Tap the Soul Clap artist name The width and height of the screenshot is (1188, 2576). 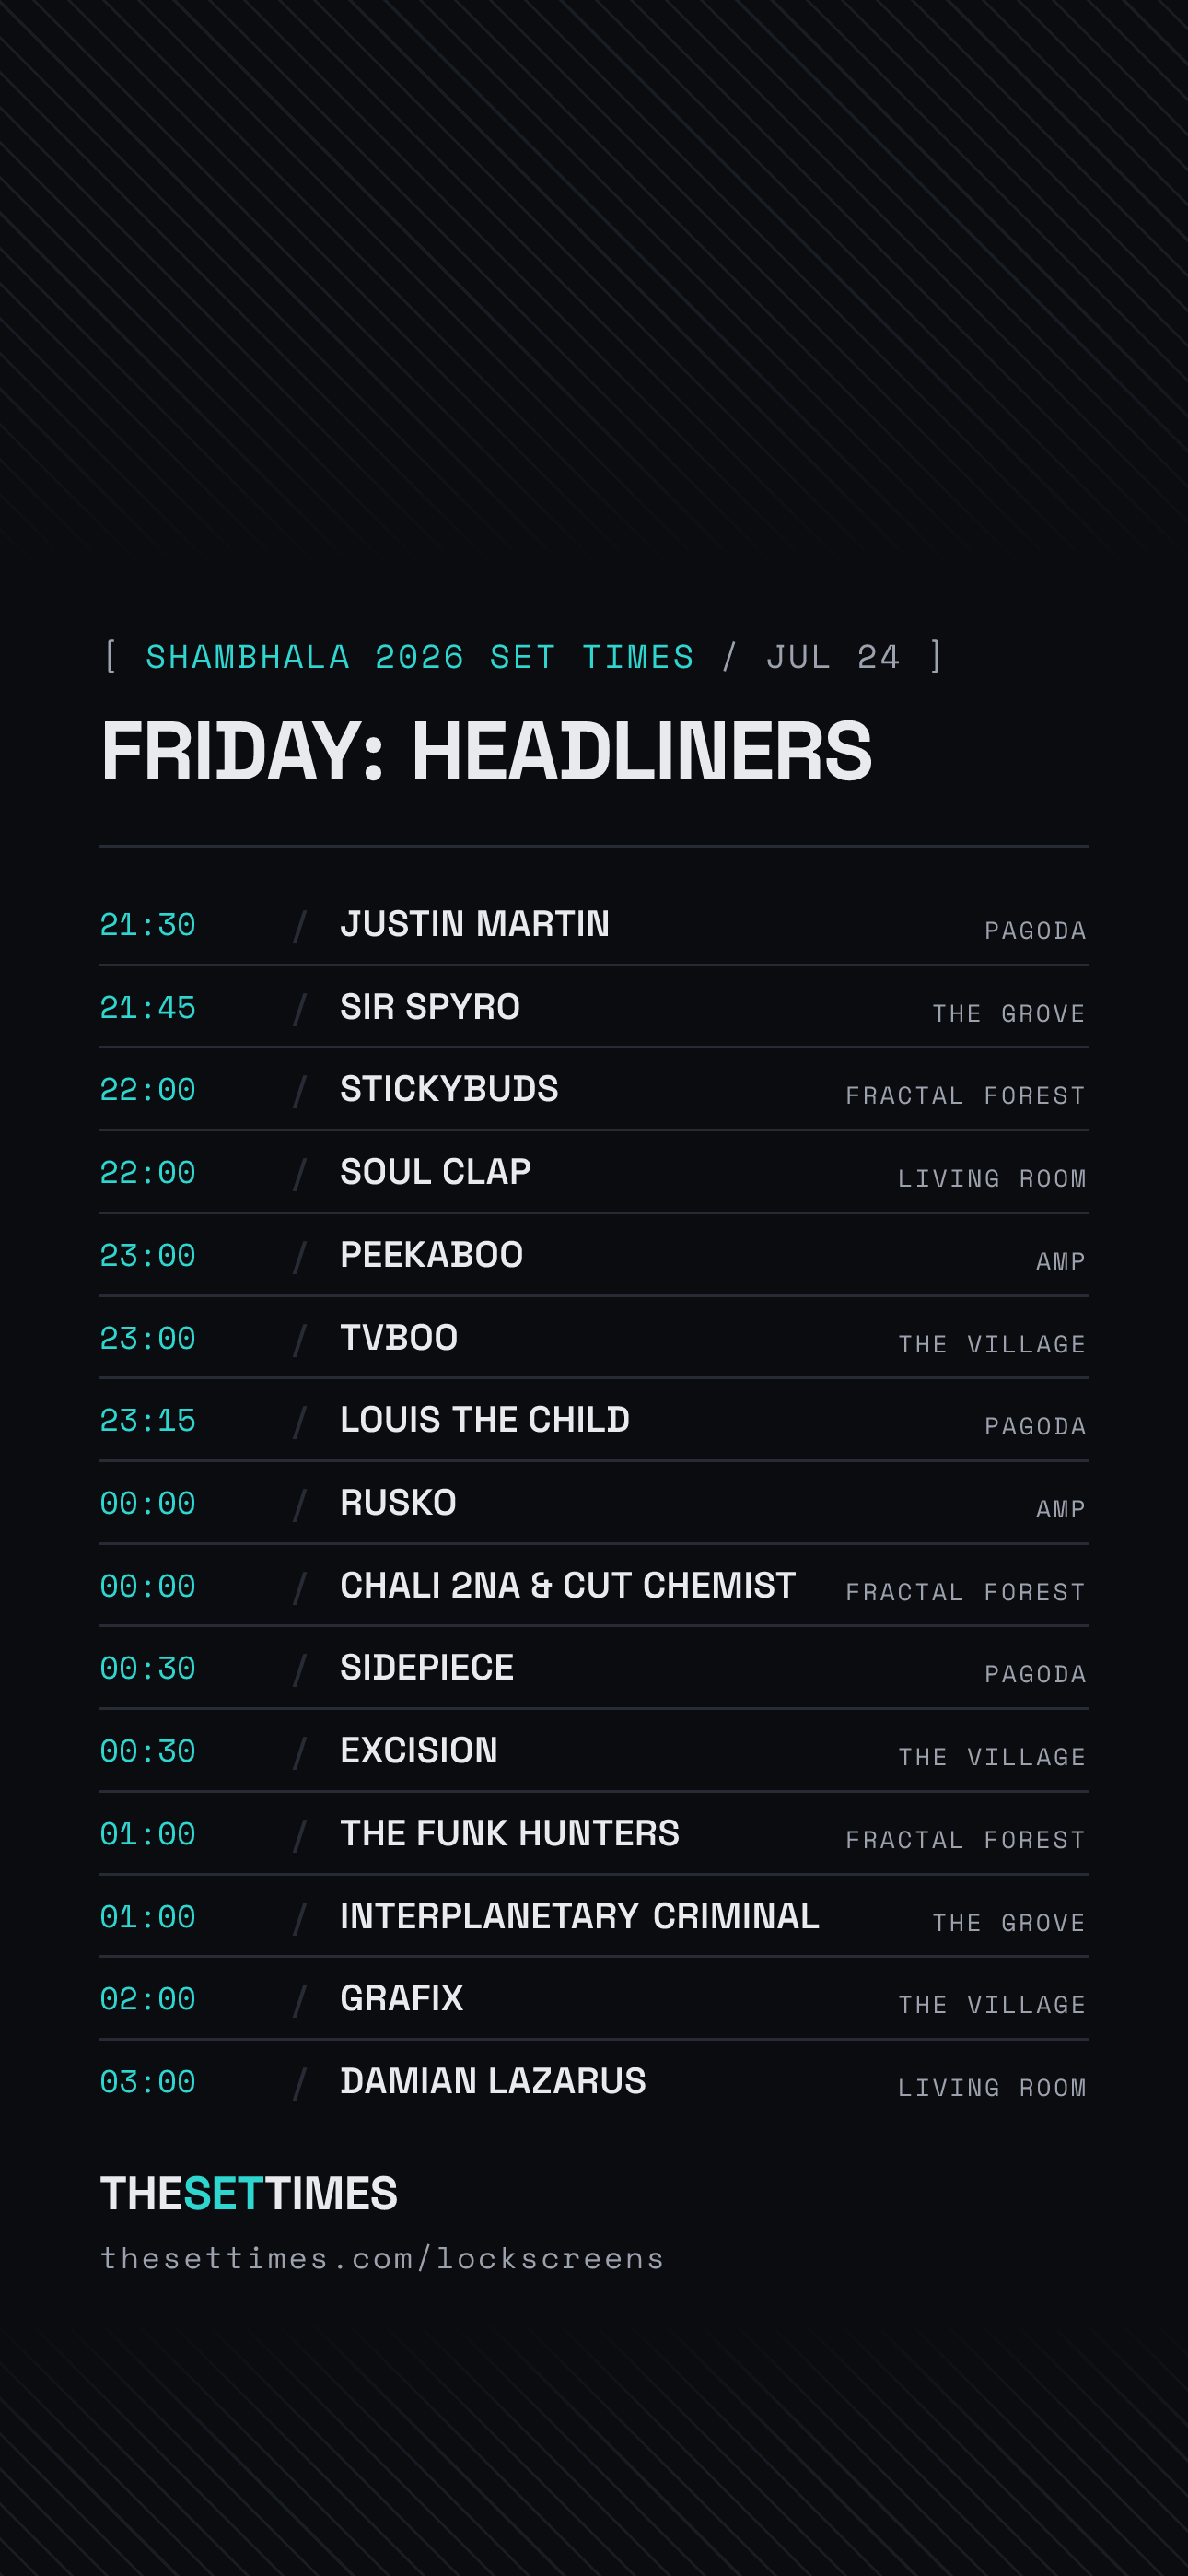coord(435,1172)
